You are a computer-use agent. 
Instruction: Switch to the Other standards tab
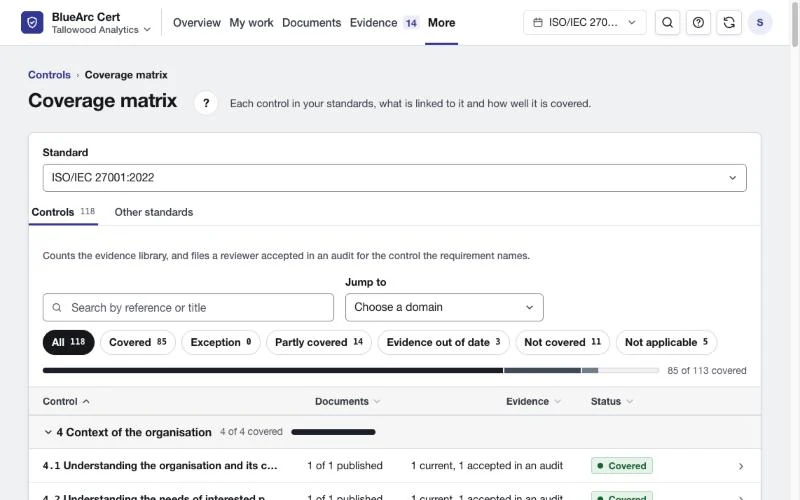pyautogui.click(x=154, y=212)
